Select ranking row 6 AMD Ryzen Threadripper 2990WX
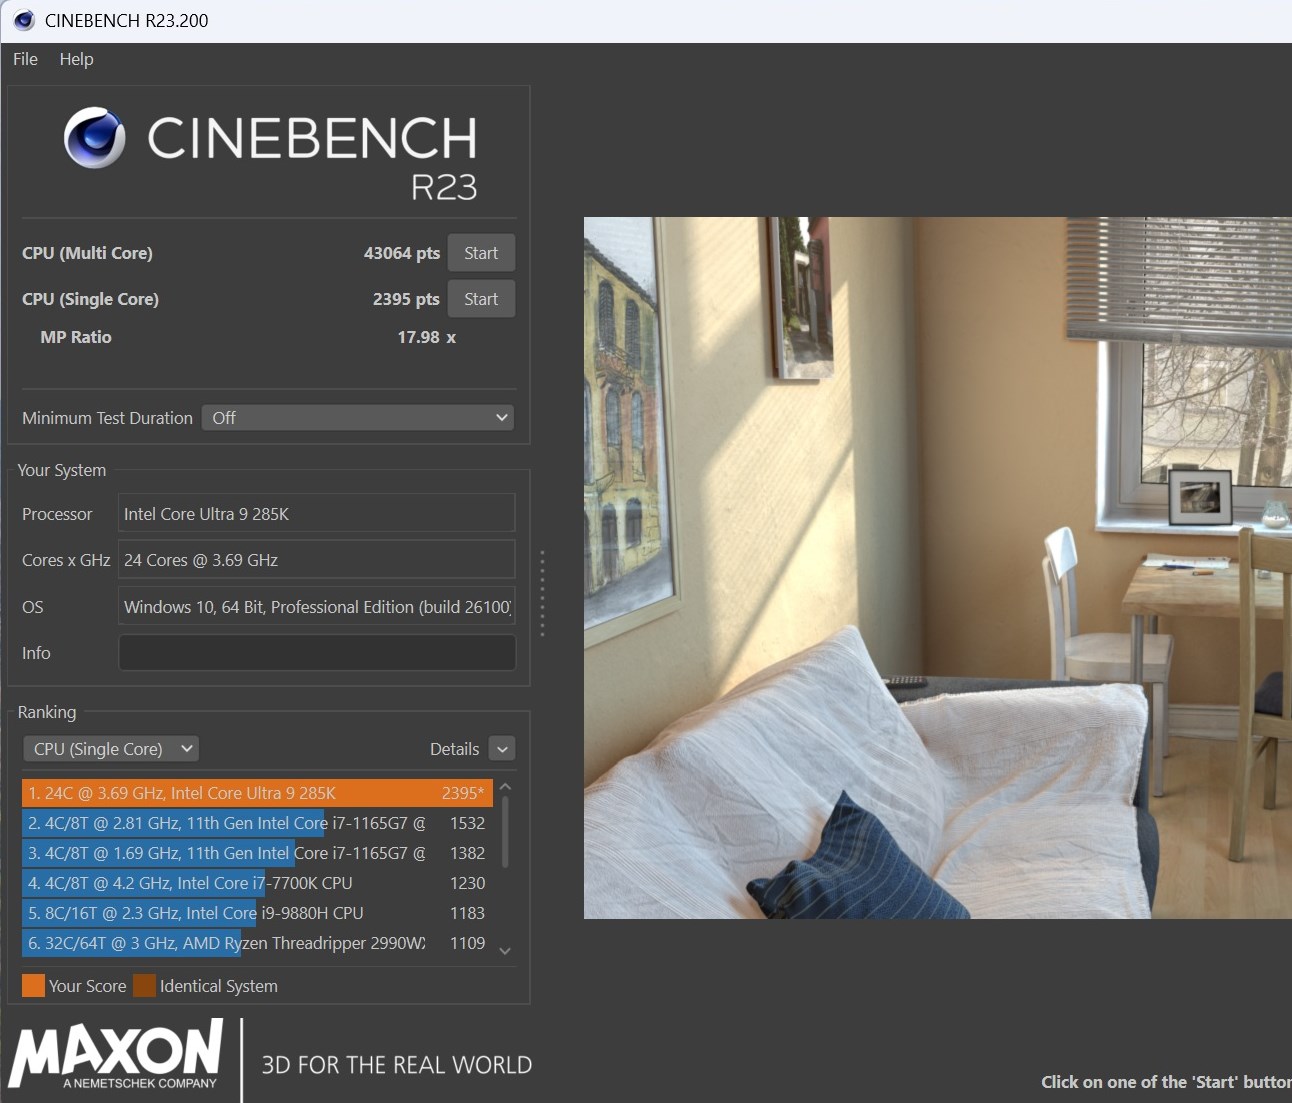Image resolution: width=1292 pixels, height=1103 pixels. point(257,943)
